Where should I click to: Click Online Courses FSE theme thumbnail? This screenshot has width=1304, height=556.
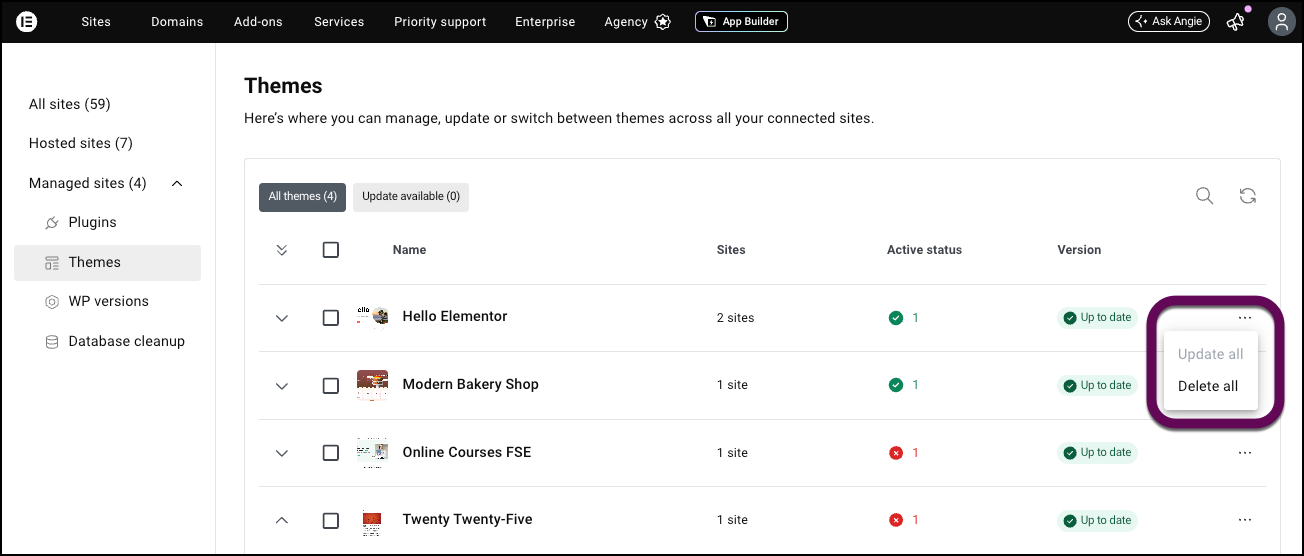pyautogui.click(x=373, y=452)
